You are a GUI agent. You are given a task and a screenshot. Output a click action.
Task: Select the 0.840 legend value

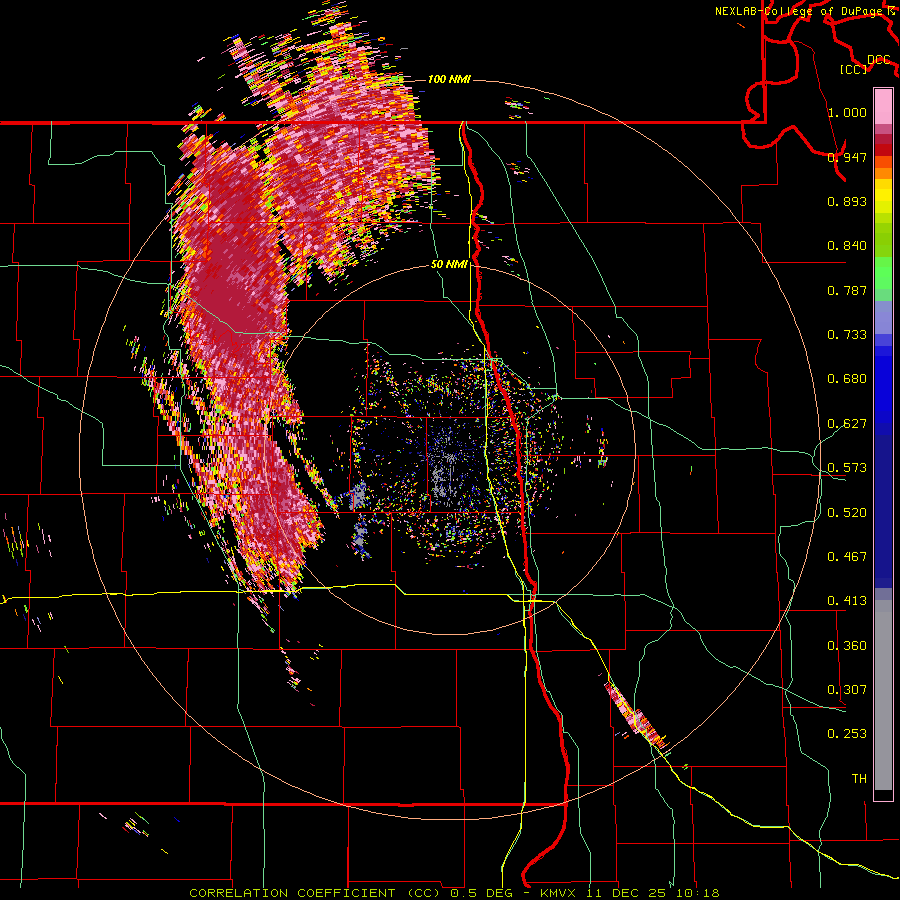point(847,246)
